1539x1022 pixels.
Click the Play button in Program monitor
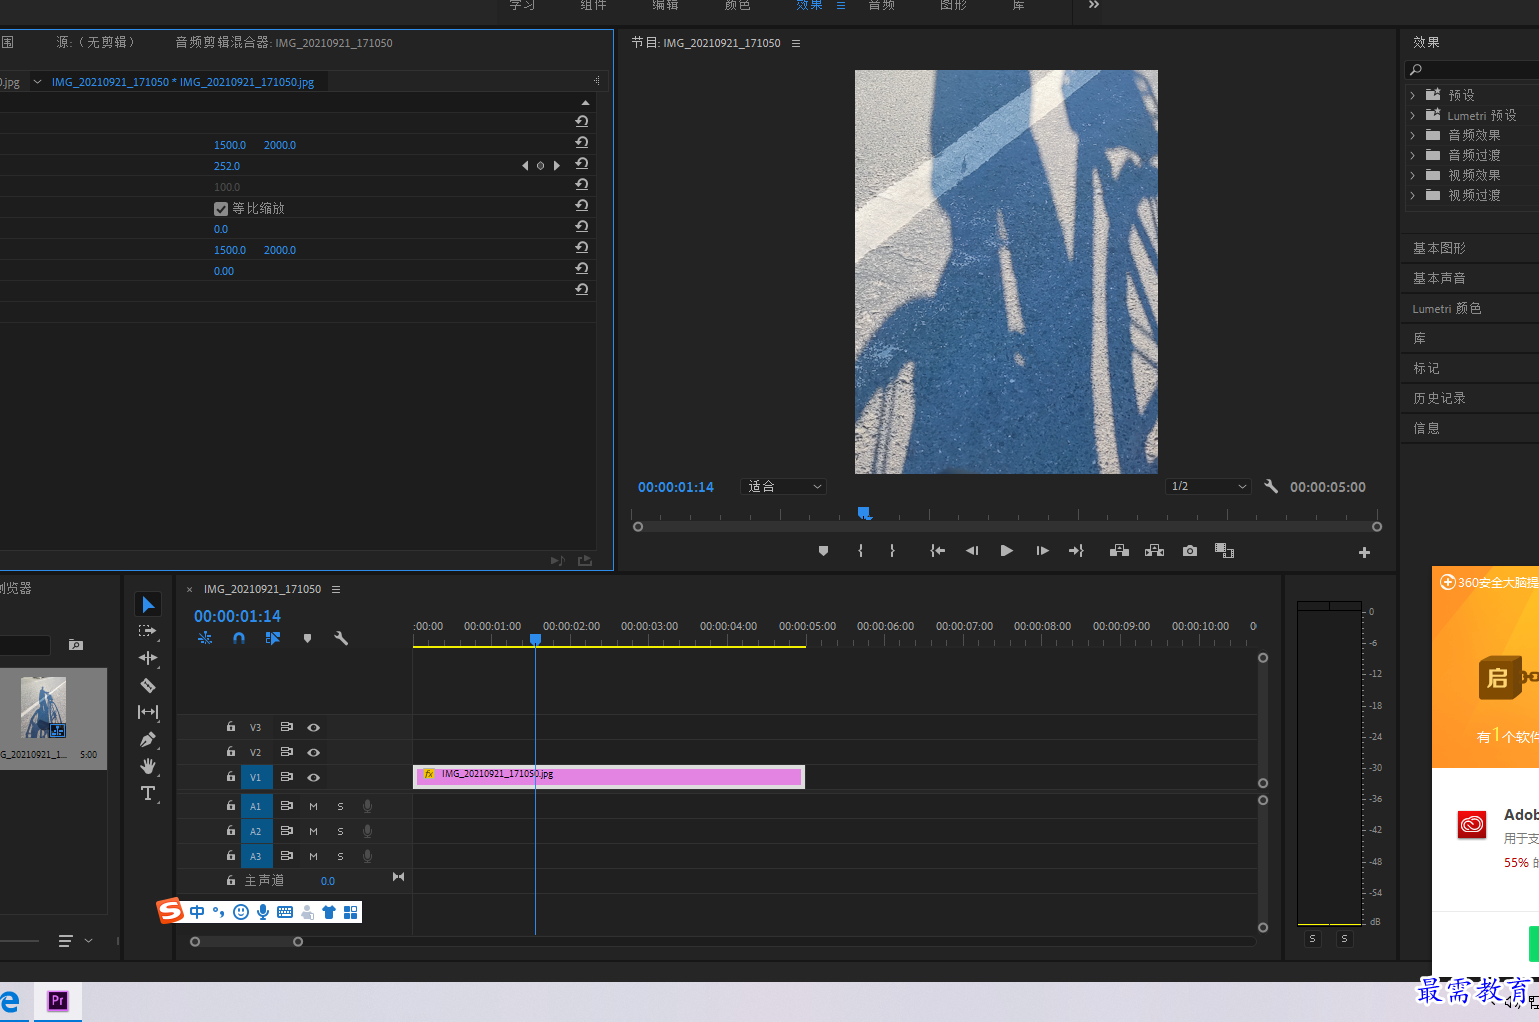(1007, 551)
